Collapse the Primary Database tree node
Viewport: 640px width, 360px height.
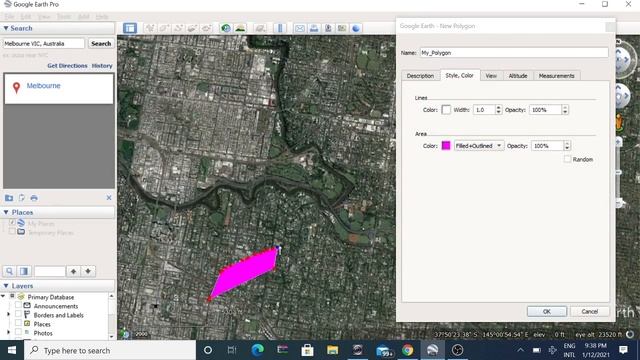click(x=4, y=296)
